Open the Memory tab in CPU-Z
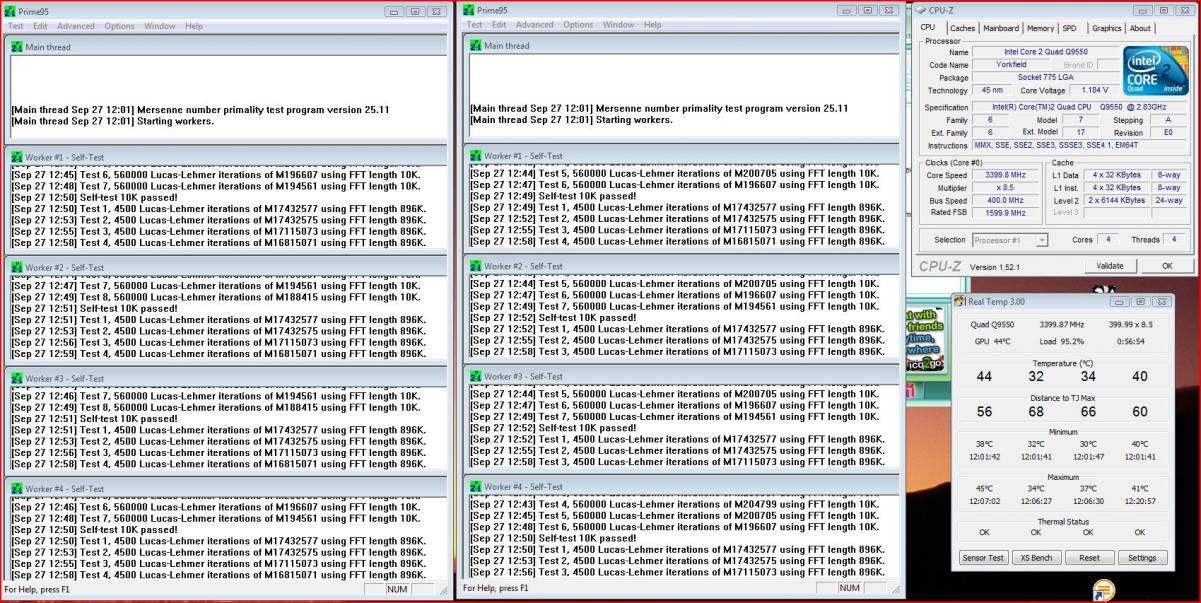The height and width of the screenshot is (603, 1201). click(1040, 28)
